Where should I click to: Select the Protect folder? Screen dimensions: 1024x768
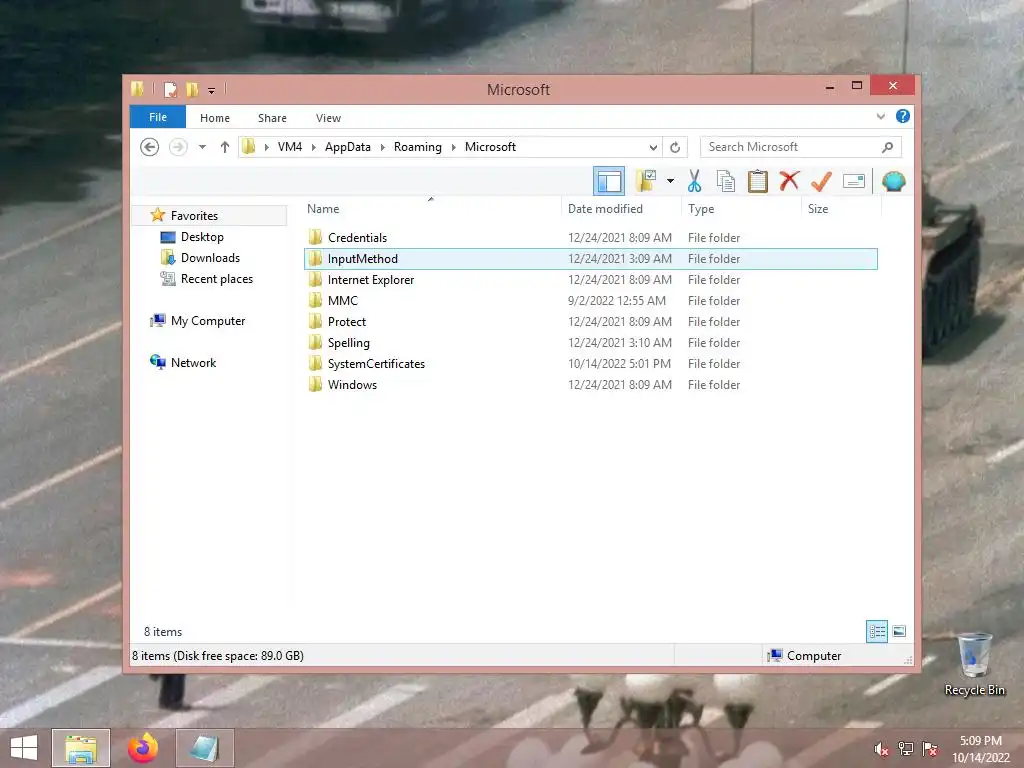pos(590,321)
